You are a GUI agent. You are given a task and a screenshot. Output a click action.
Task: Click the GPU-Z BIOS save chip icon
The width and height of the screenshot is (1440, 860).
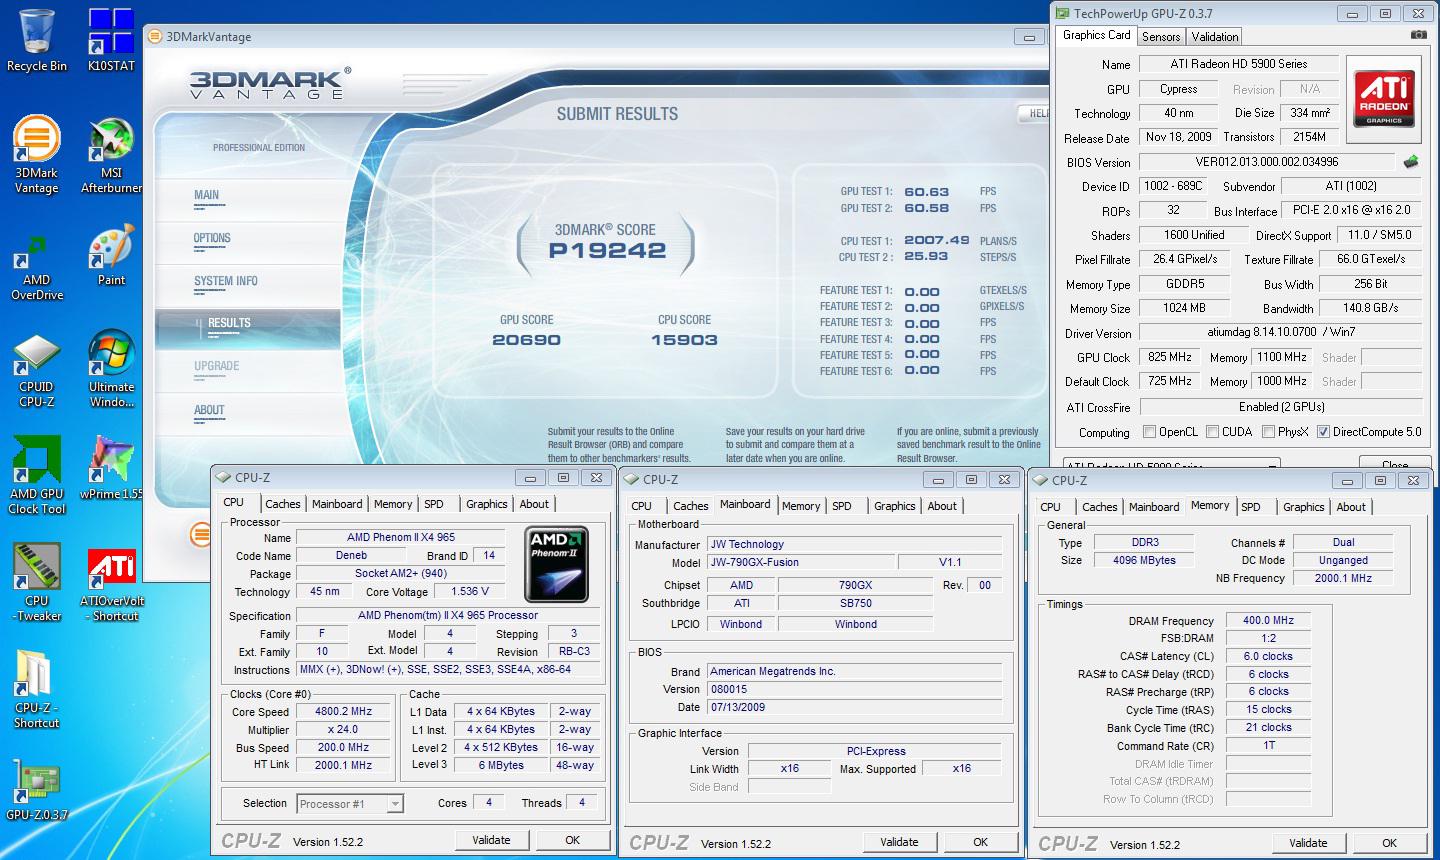(1411, 161)
